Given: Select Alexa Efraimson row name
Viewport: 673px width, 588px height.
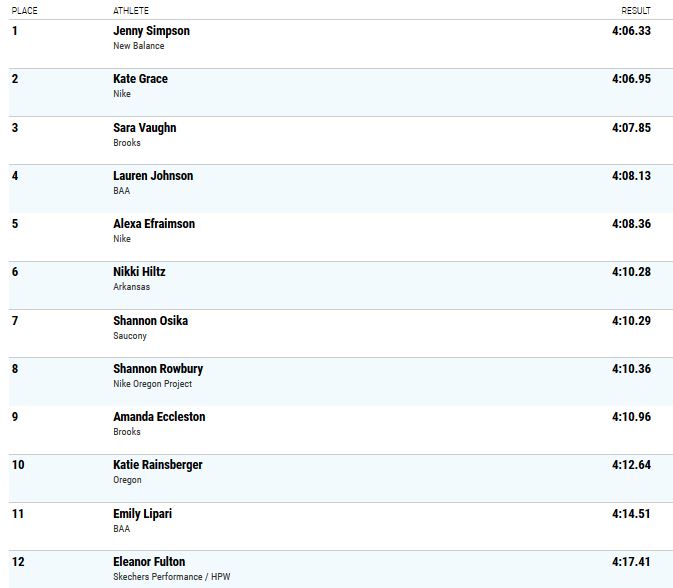Looking at the screenshot, I should [x=154, y=224].
